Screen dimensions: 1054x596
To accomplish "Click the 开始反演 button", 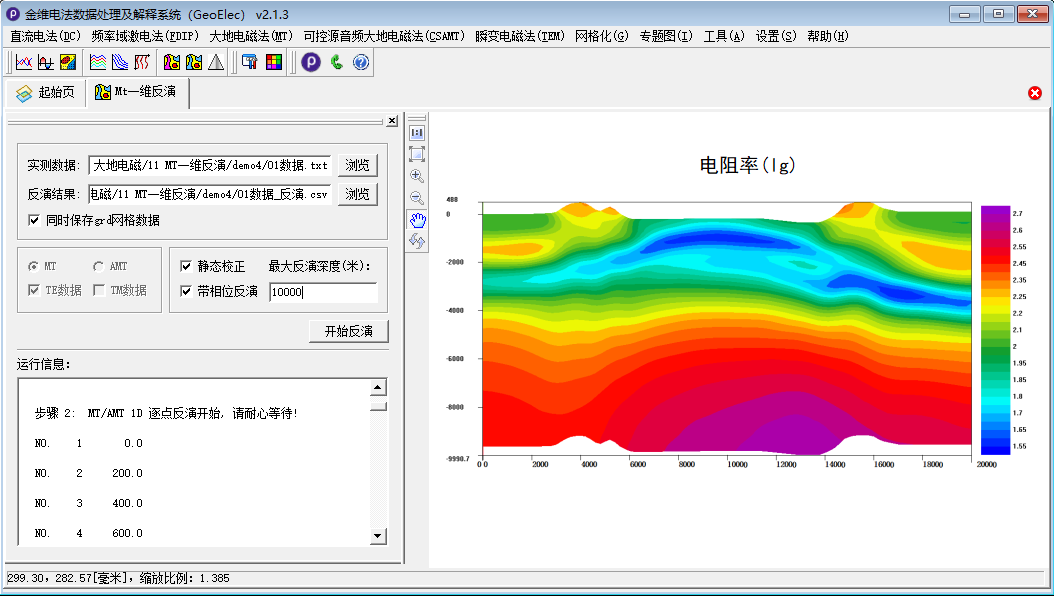I will pos(348,331).
